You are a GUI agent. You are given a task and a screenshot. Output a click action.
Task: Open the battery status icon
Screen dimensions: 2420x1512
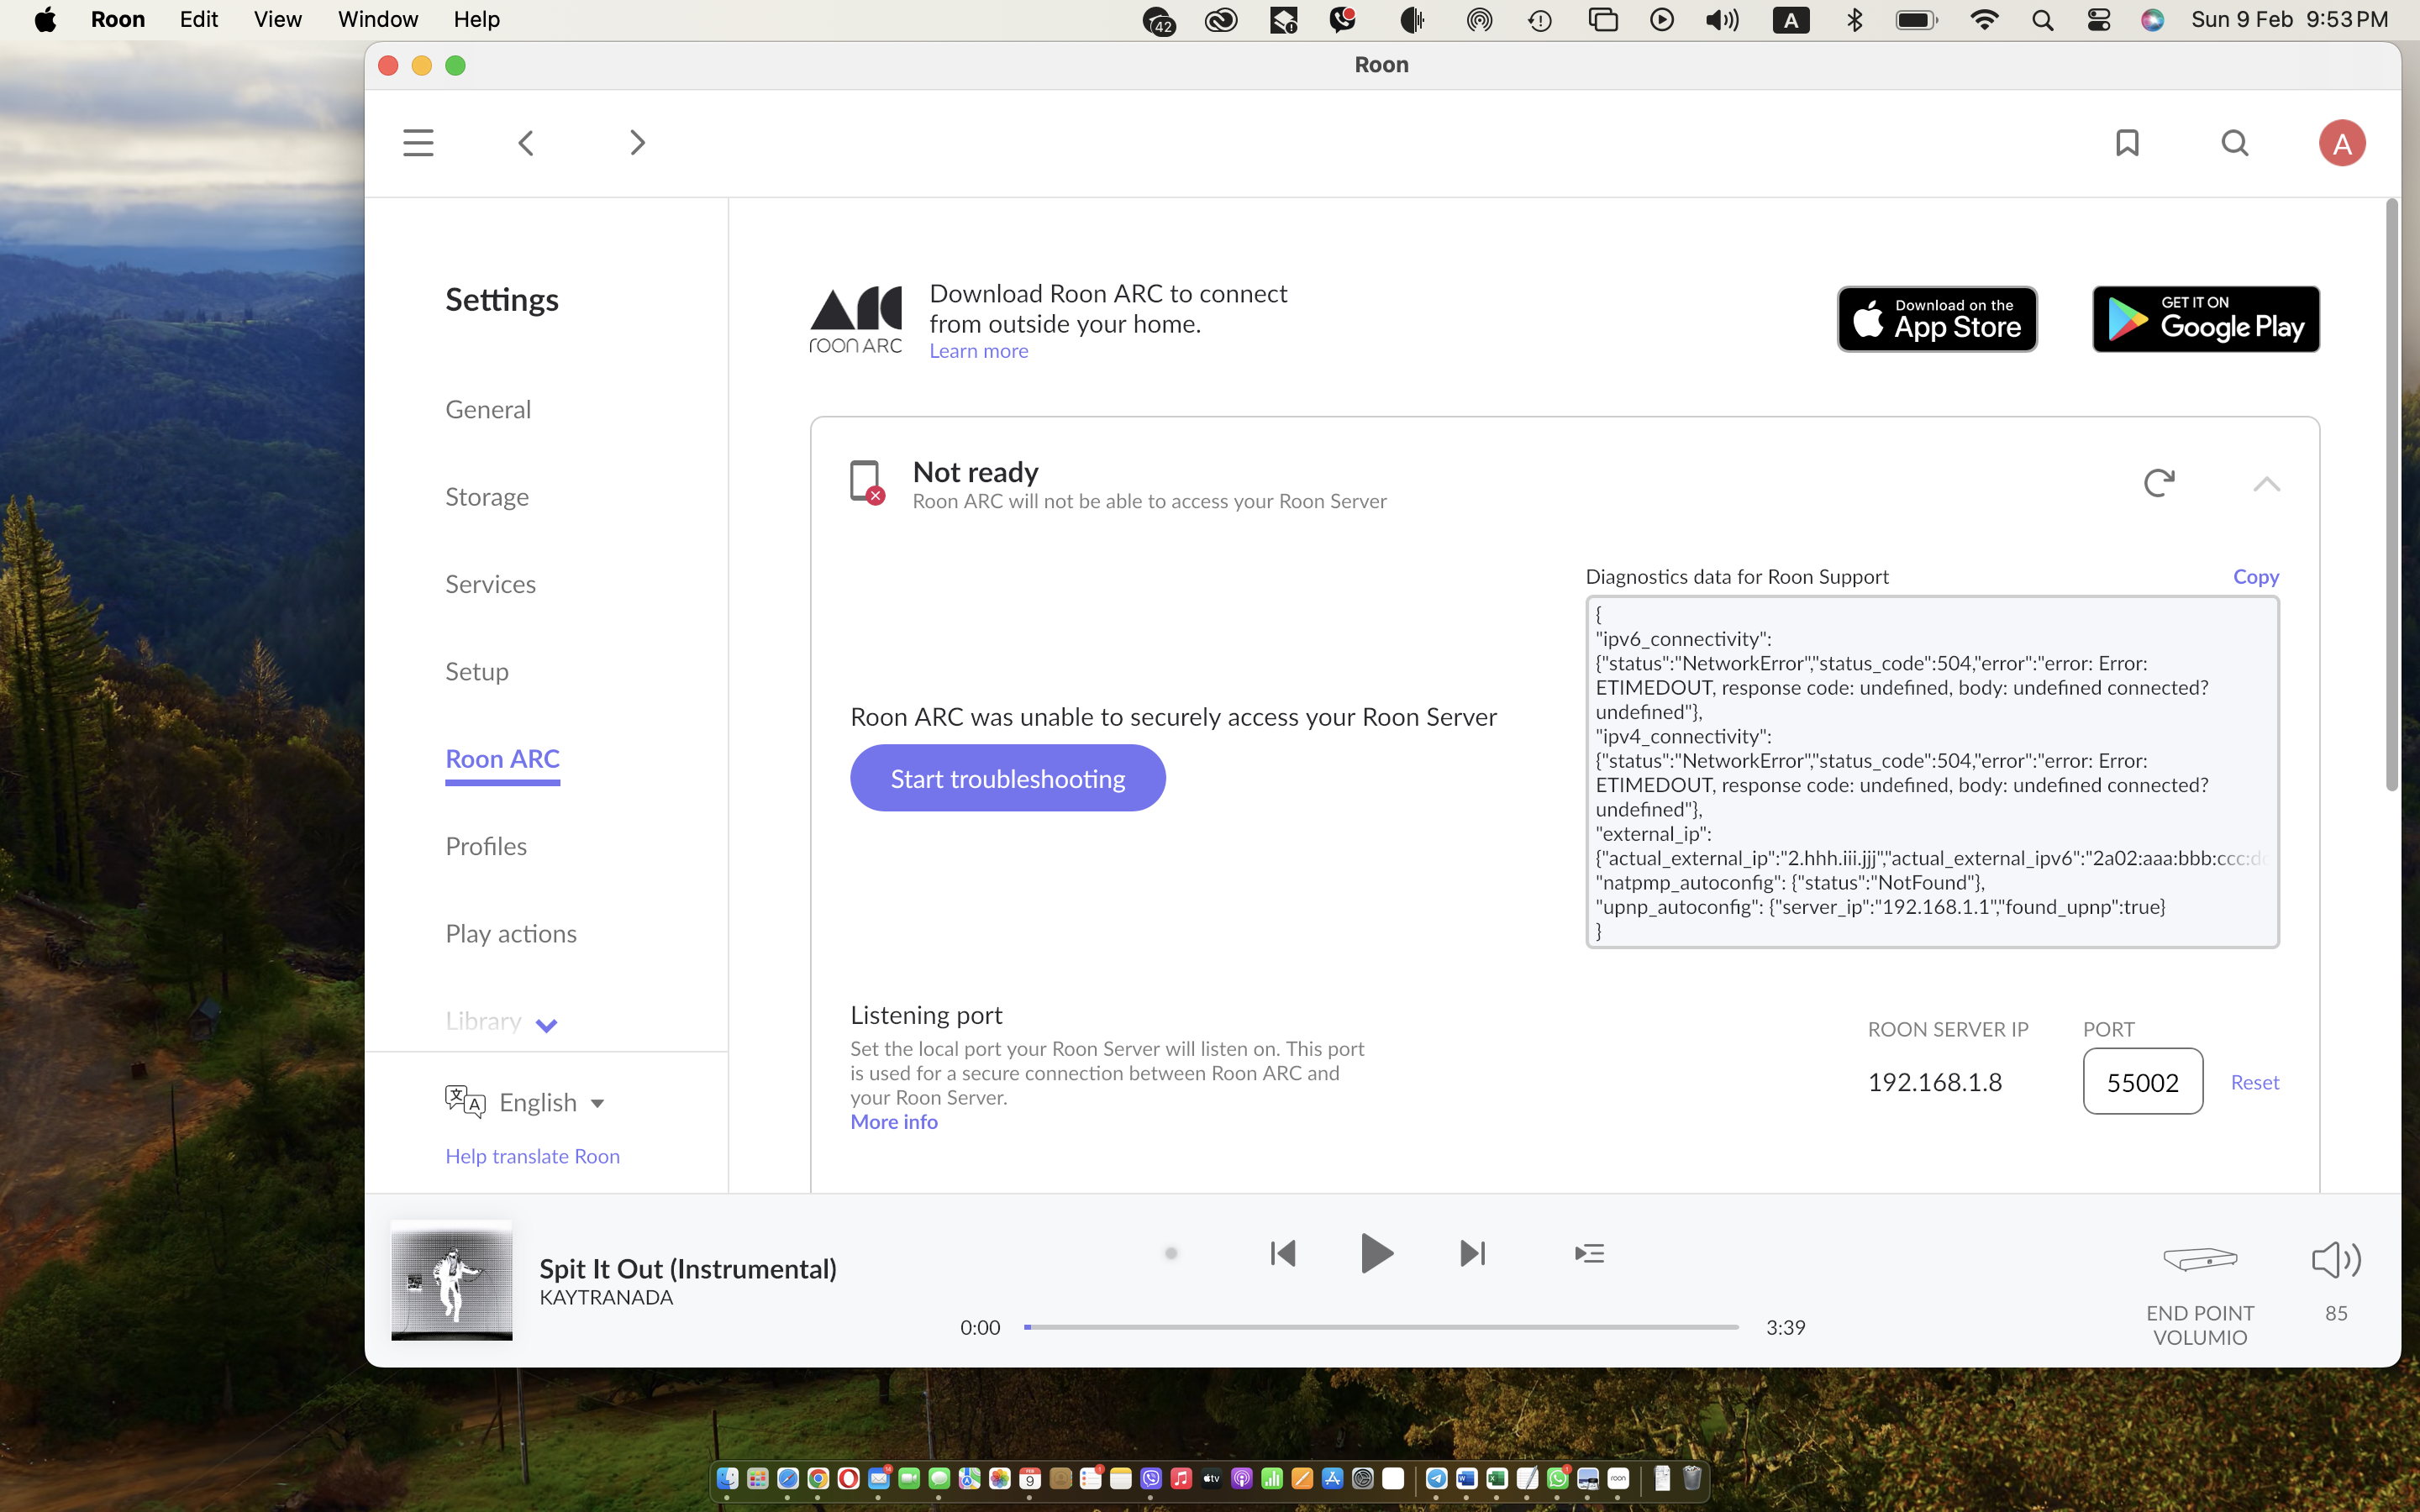[x=1916, y=20]
